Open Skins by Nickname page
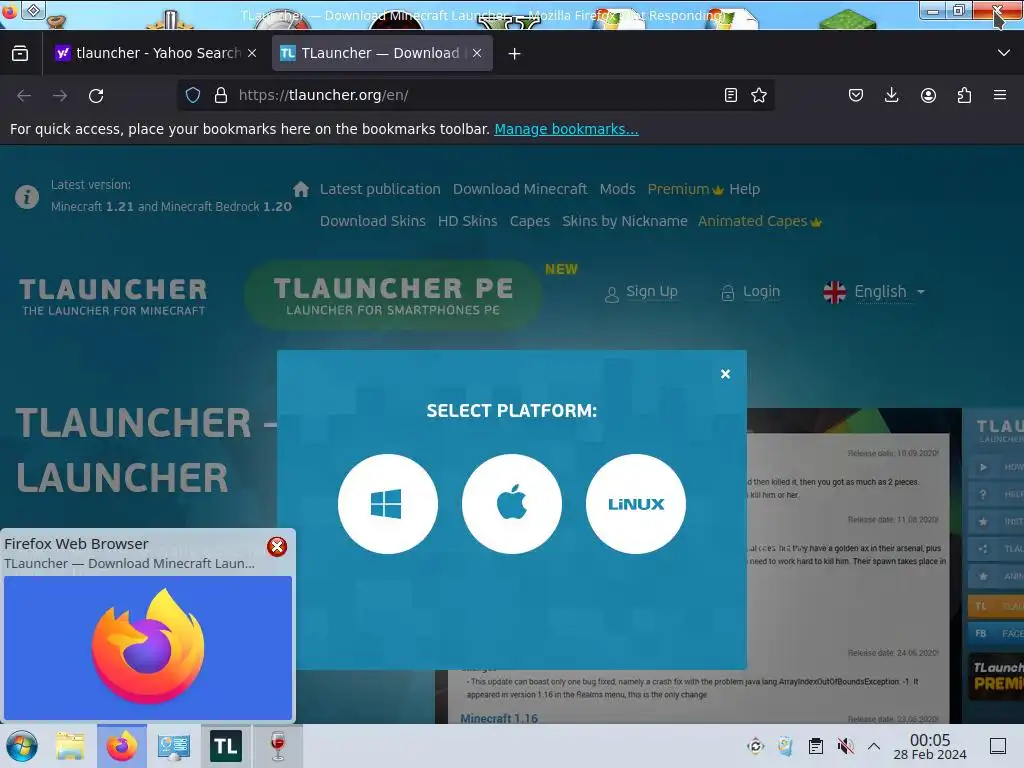This screenshot has width=1024, height=768. pyautogui.click(x=624, y=221)
